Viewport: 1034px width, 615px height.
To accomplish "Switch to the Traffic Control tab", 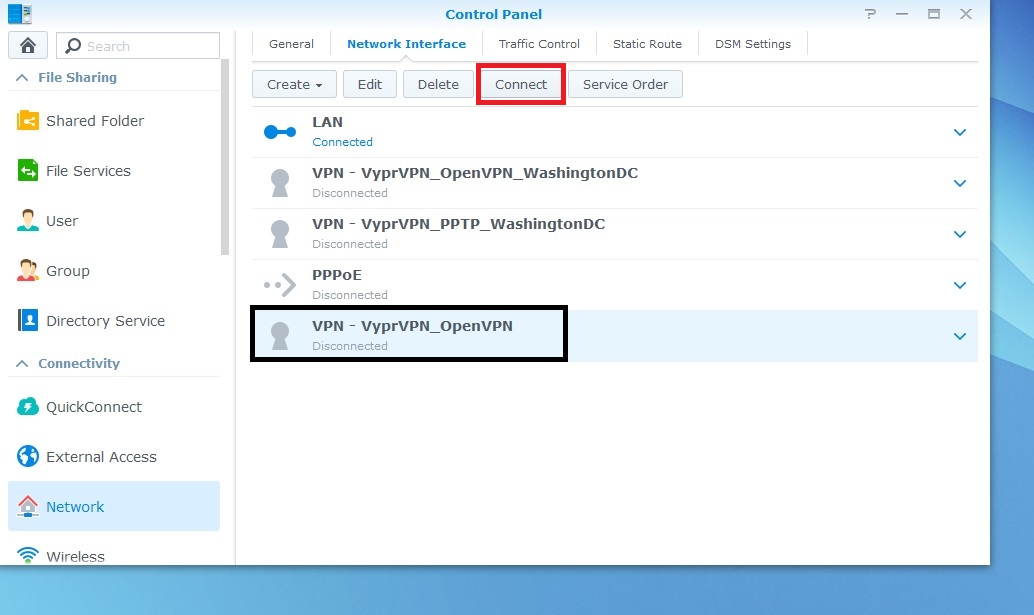I will (x=539, y=43).
